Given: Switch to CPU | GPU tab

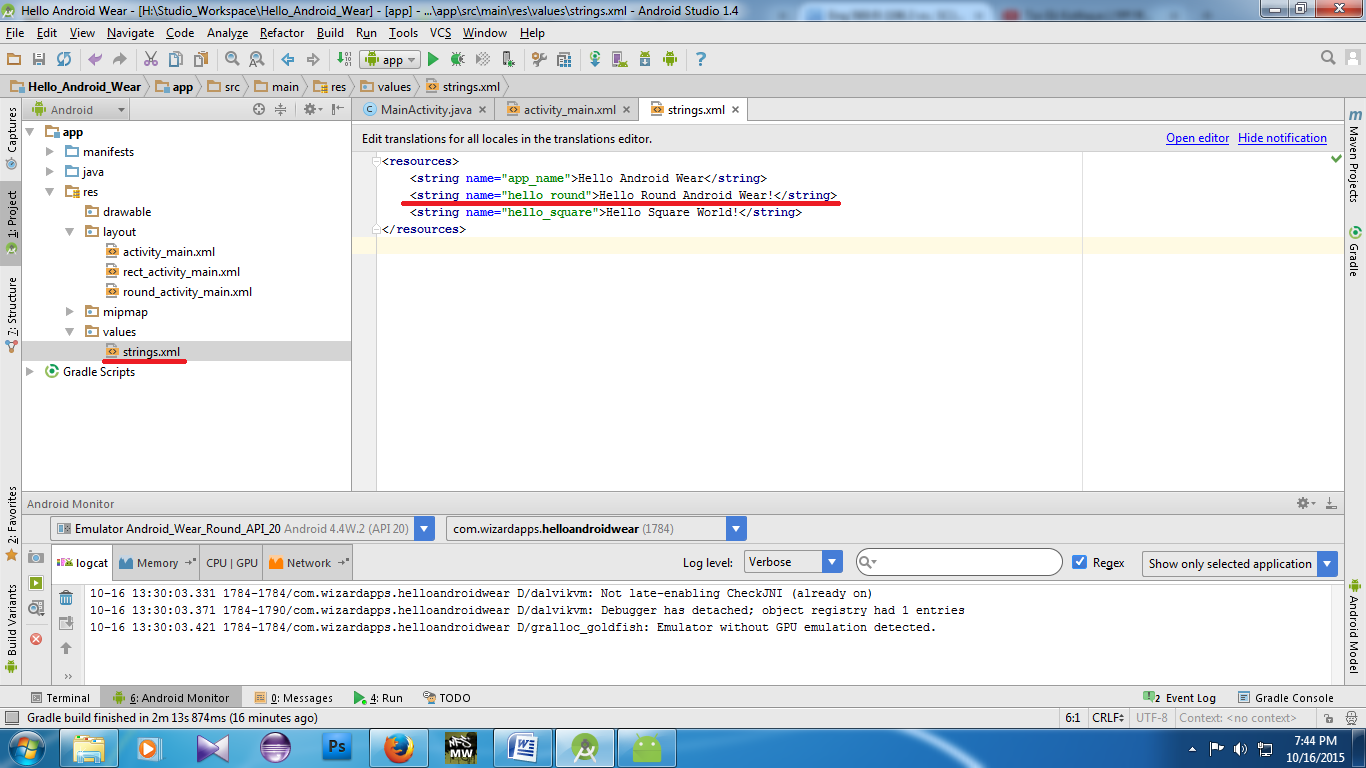Looking at the screenshot, I should [232, 563].
